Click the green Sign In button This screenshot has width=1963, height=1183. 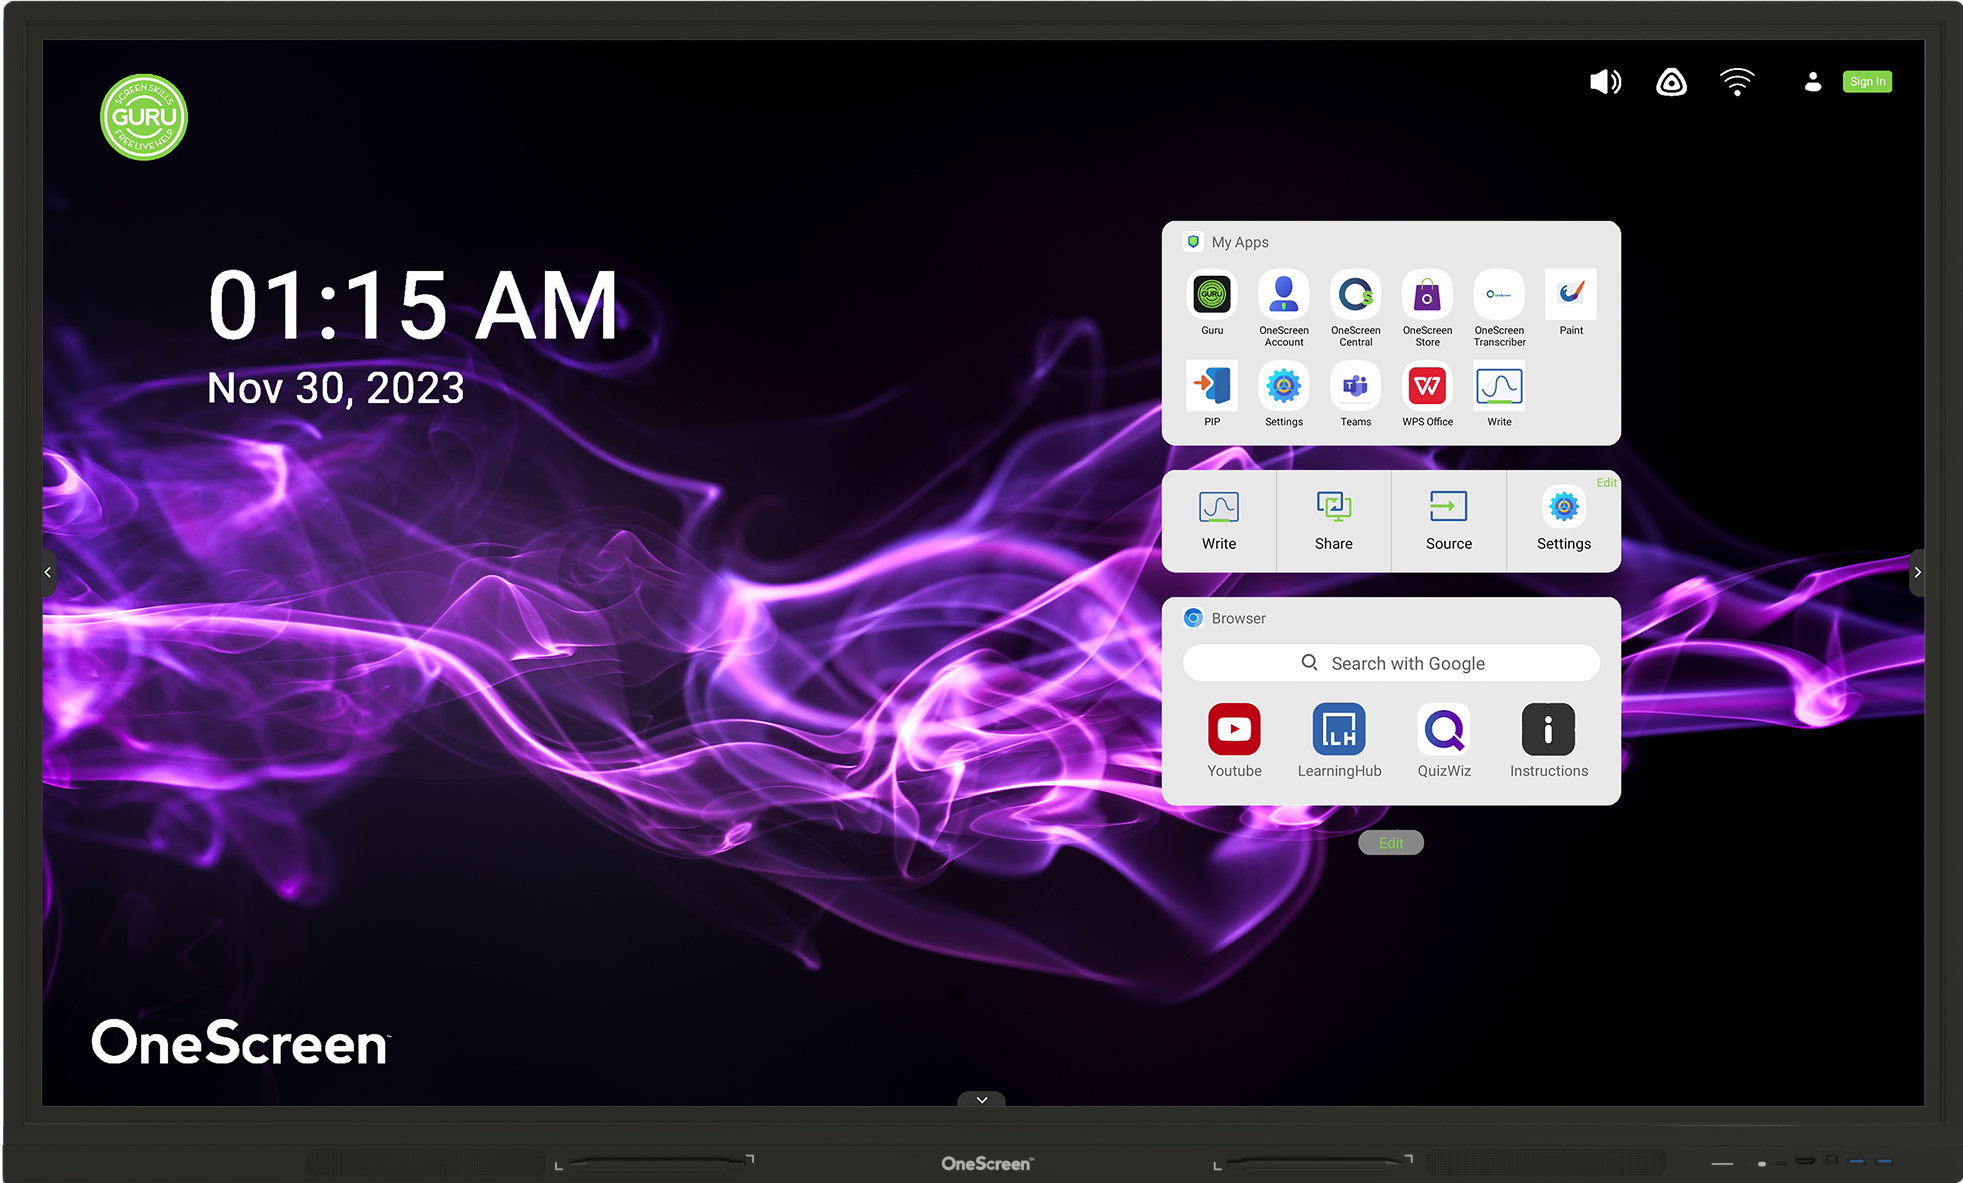click(1867, 82)
